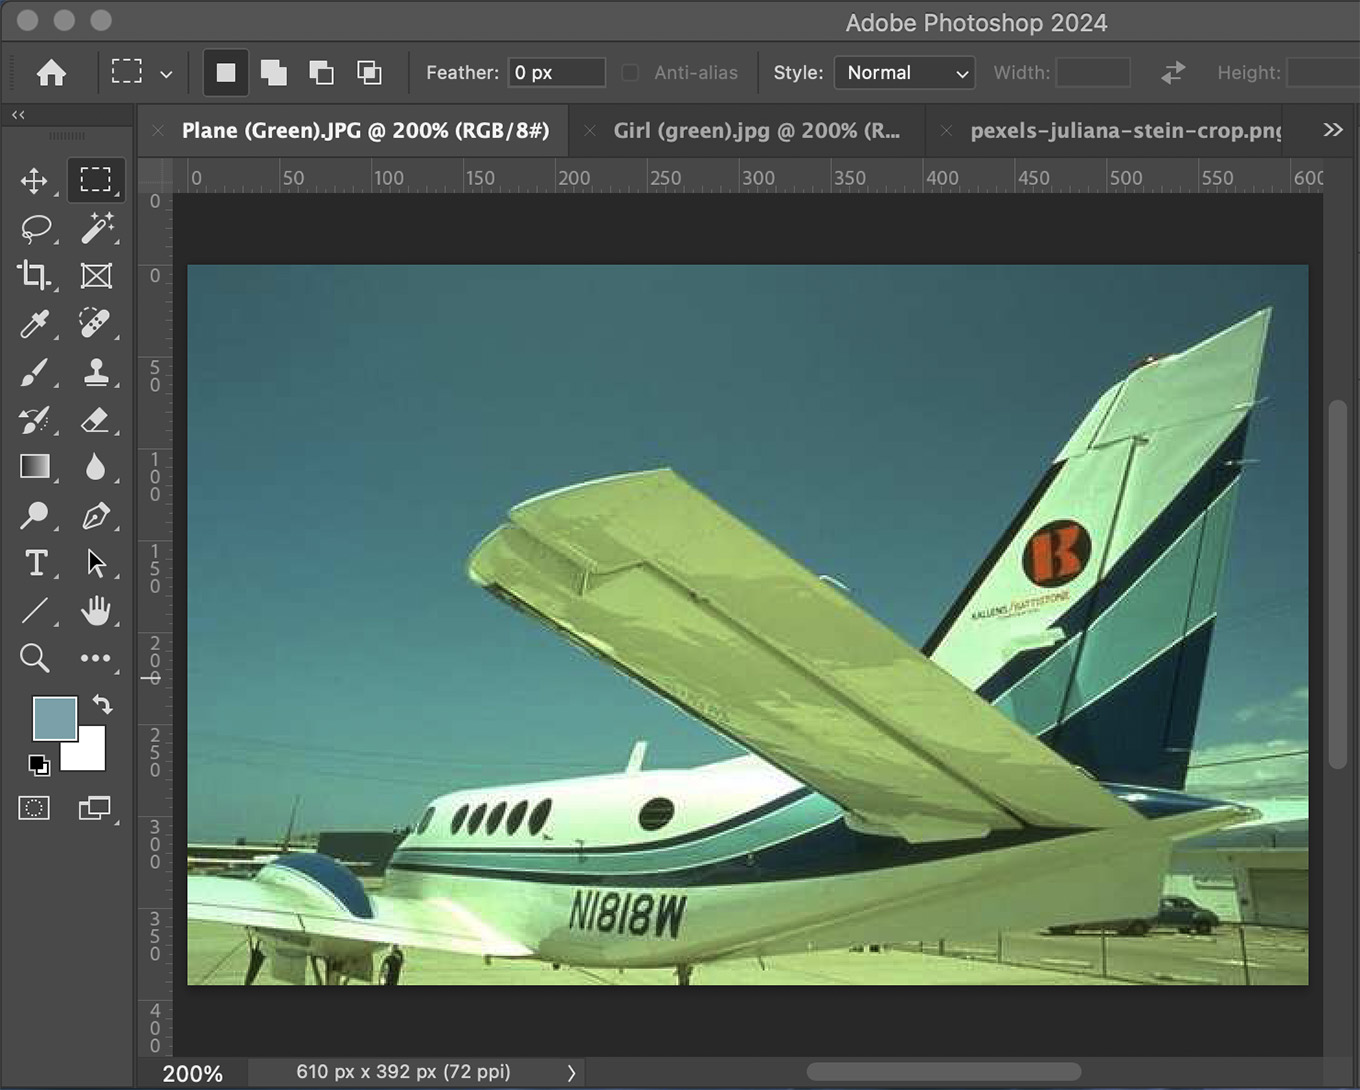
Task: Expand the hidden document tabs list
Action: tap(1332, 130)
